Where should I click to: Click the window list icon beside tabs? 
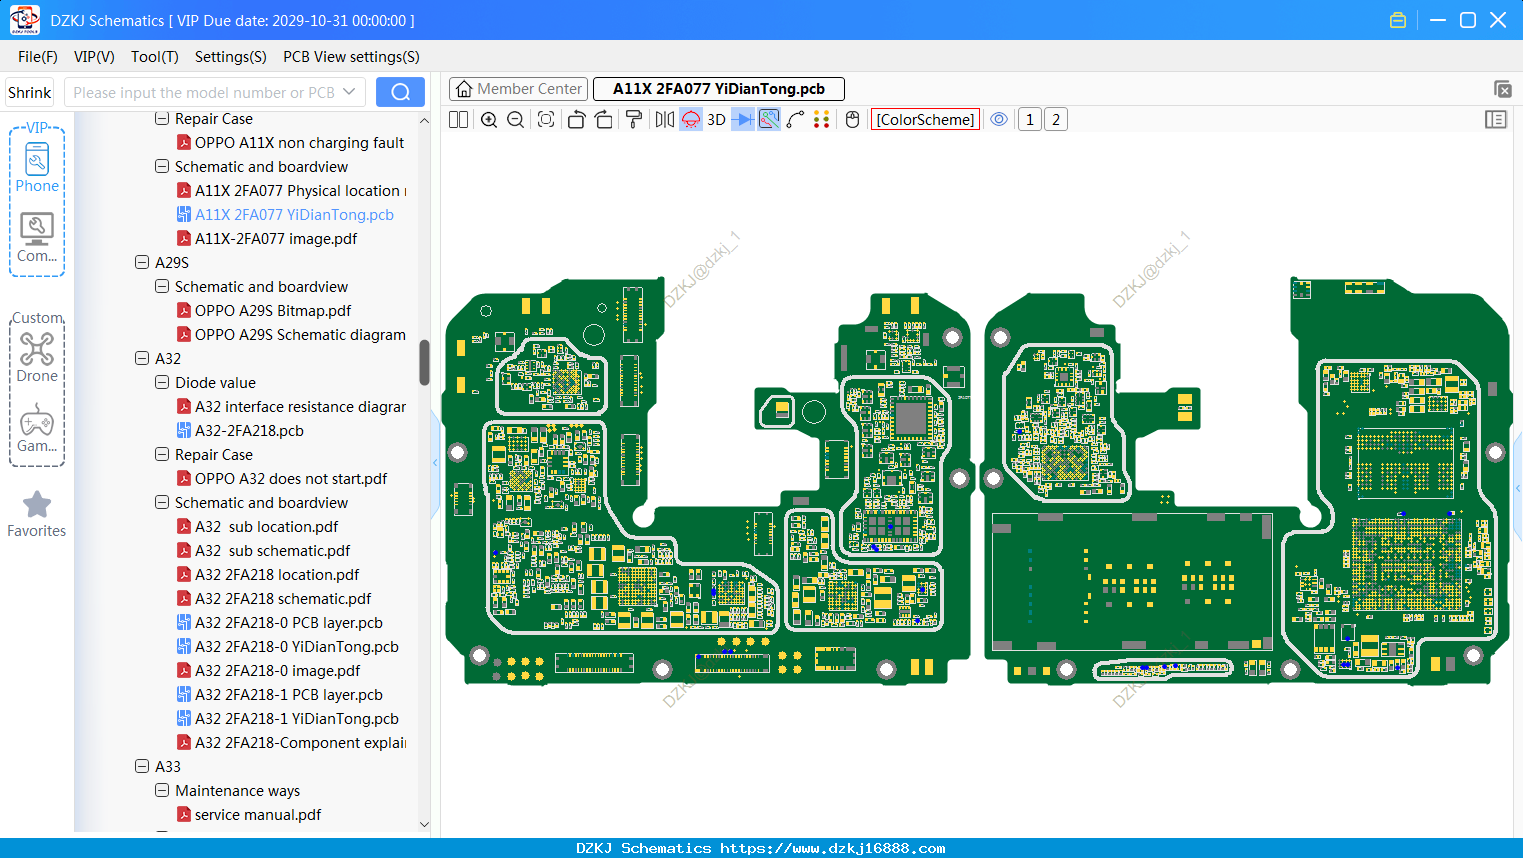point(1502,89)
